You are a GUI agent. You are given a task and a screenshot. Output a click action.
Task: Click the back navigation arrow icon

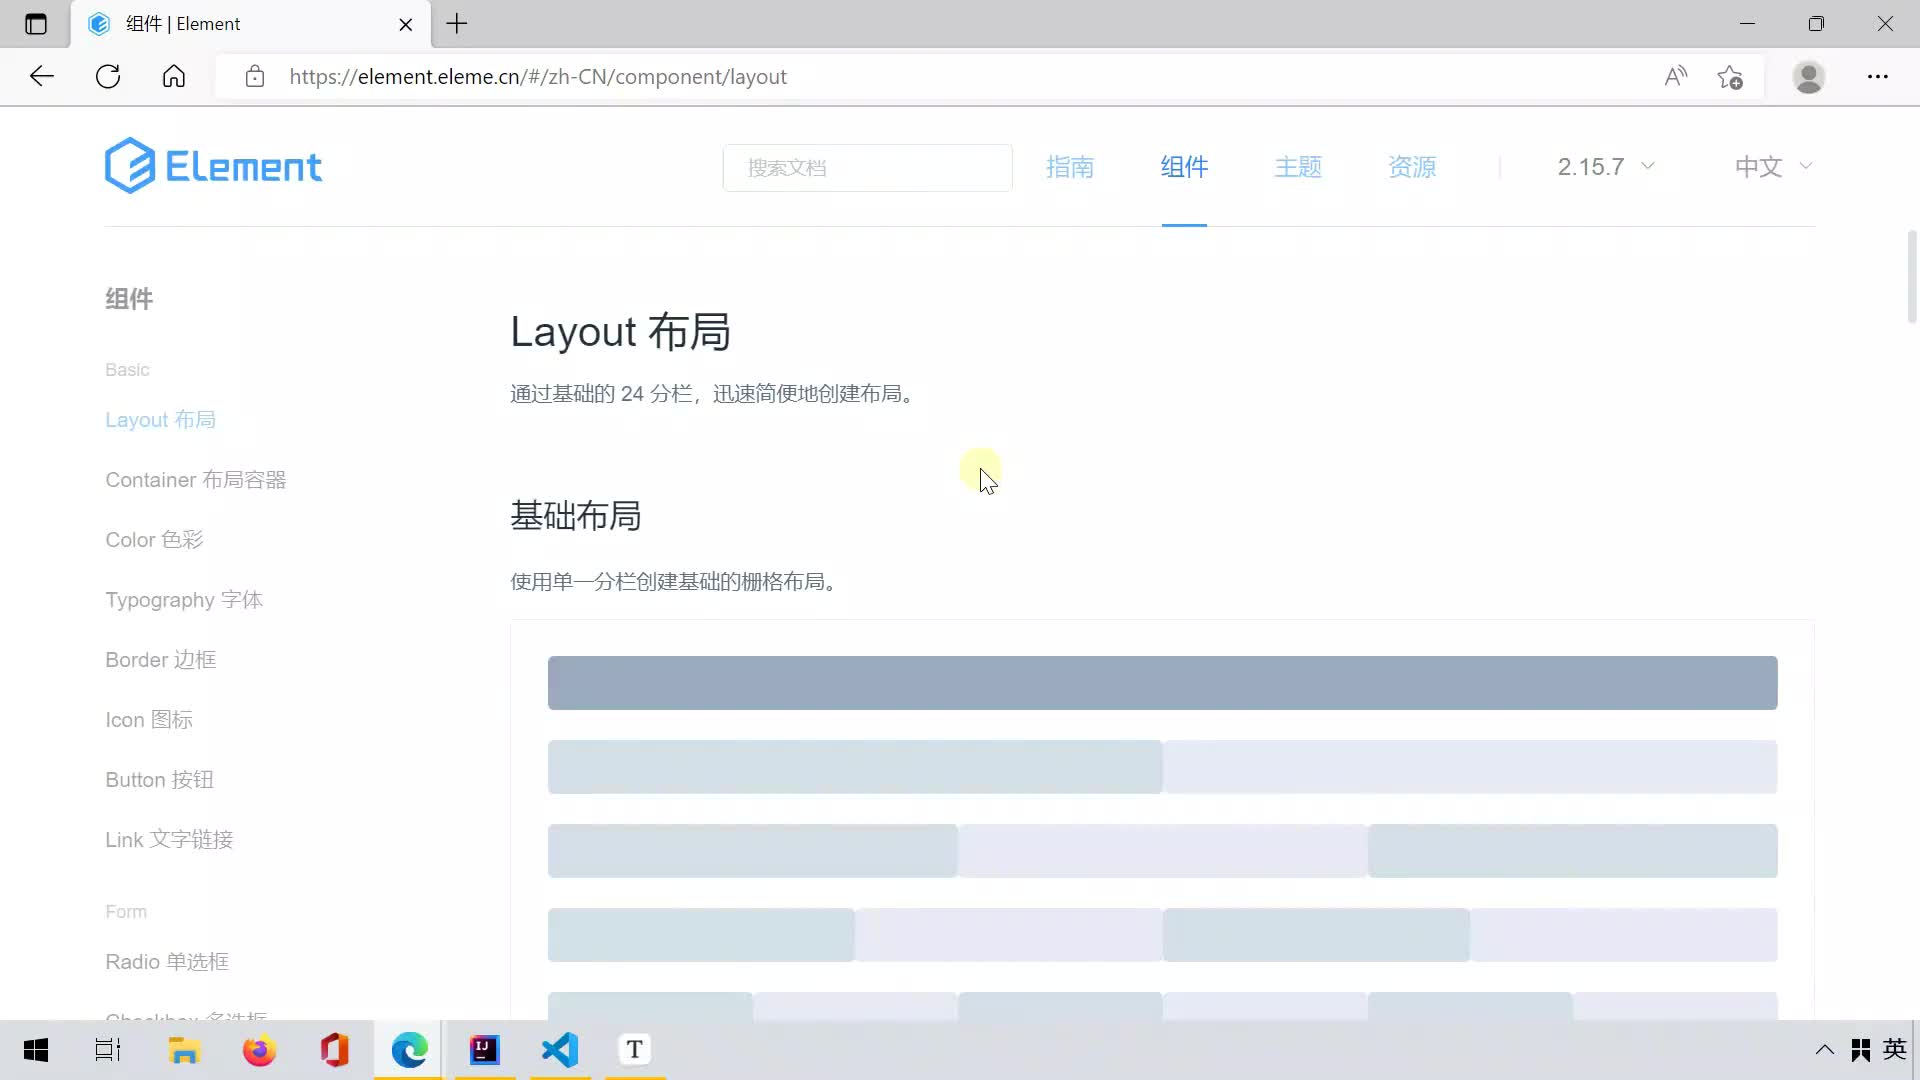click(41, 76)
